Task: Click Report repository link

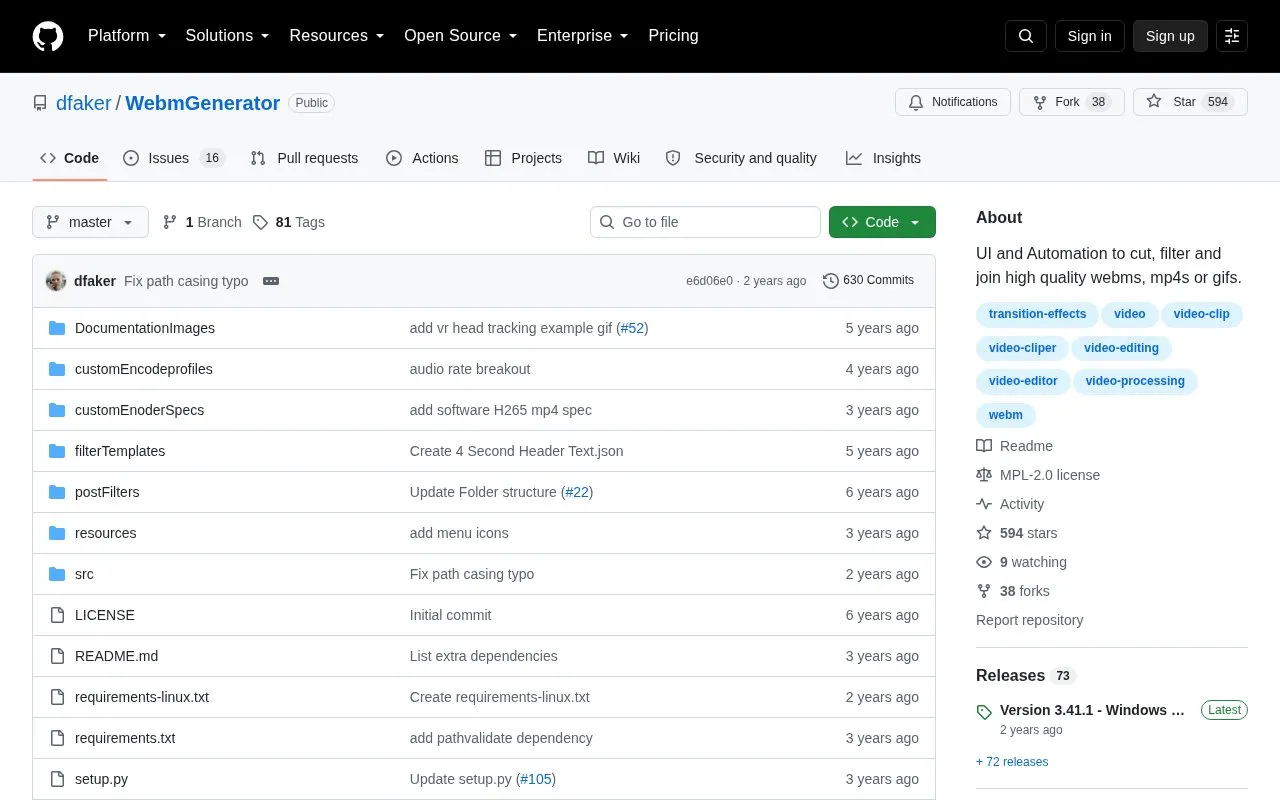Action: click(x=1029, y=620)
